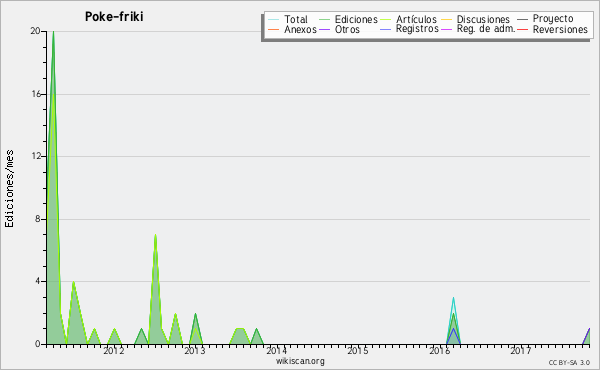
Task: Click the Otros legend label
Action: pos(347,29)
